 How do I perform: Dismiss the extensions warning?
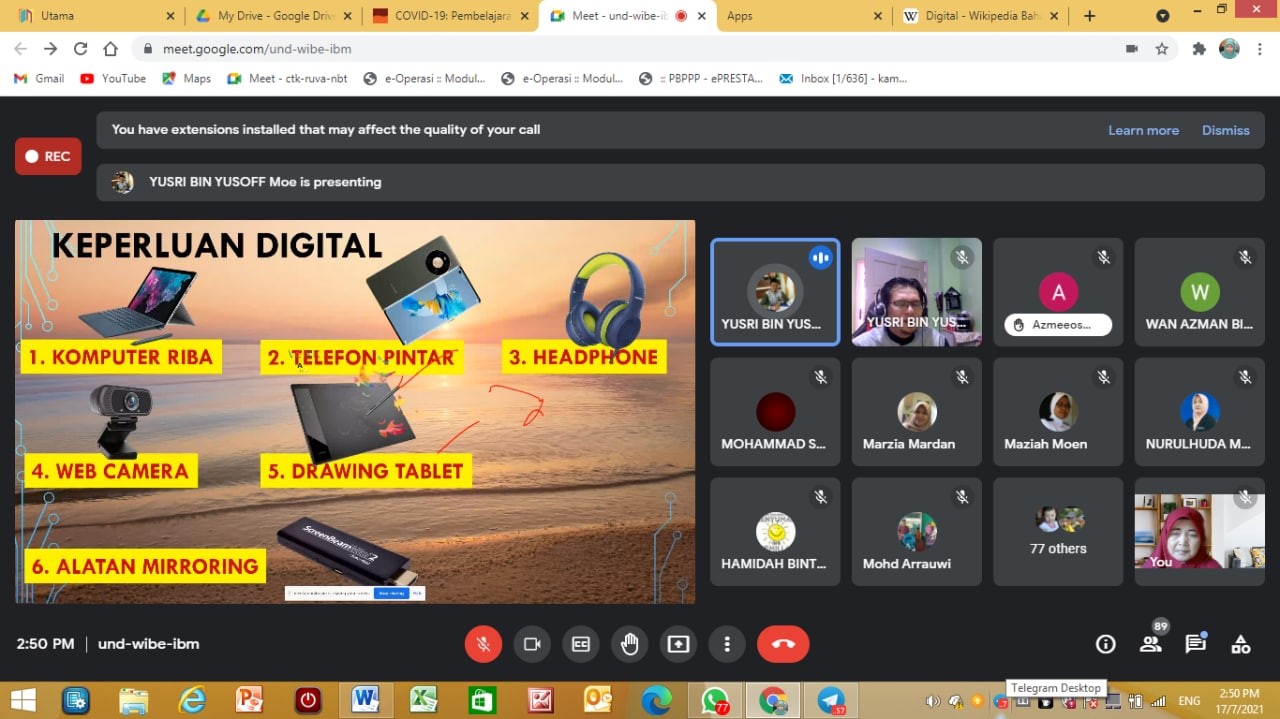[x=1225, y=130]
